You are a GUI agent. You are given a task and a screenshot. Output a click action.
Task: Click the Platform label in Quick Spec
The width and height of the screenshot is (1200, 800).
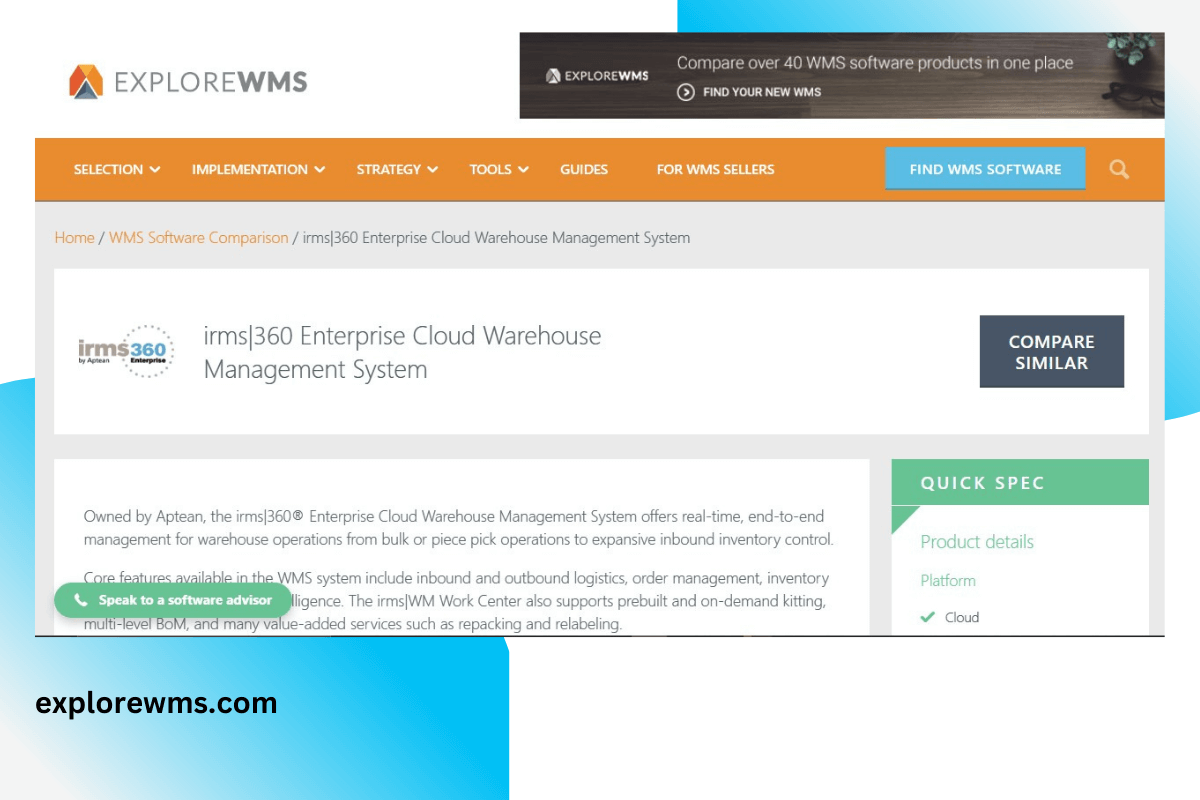pos(948,581)
